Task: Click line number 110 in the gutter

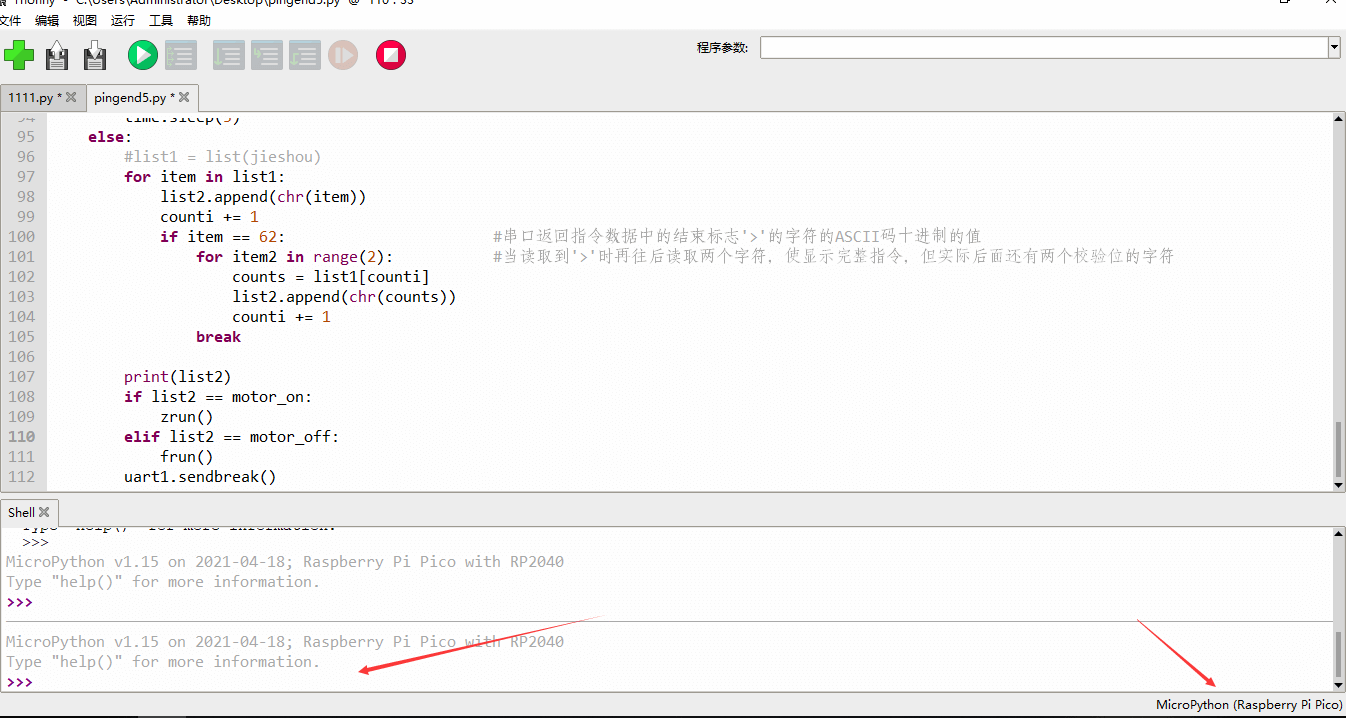Action: pyautogui.click(x=21, y=436)
